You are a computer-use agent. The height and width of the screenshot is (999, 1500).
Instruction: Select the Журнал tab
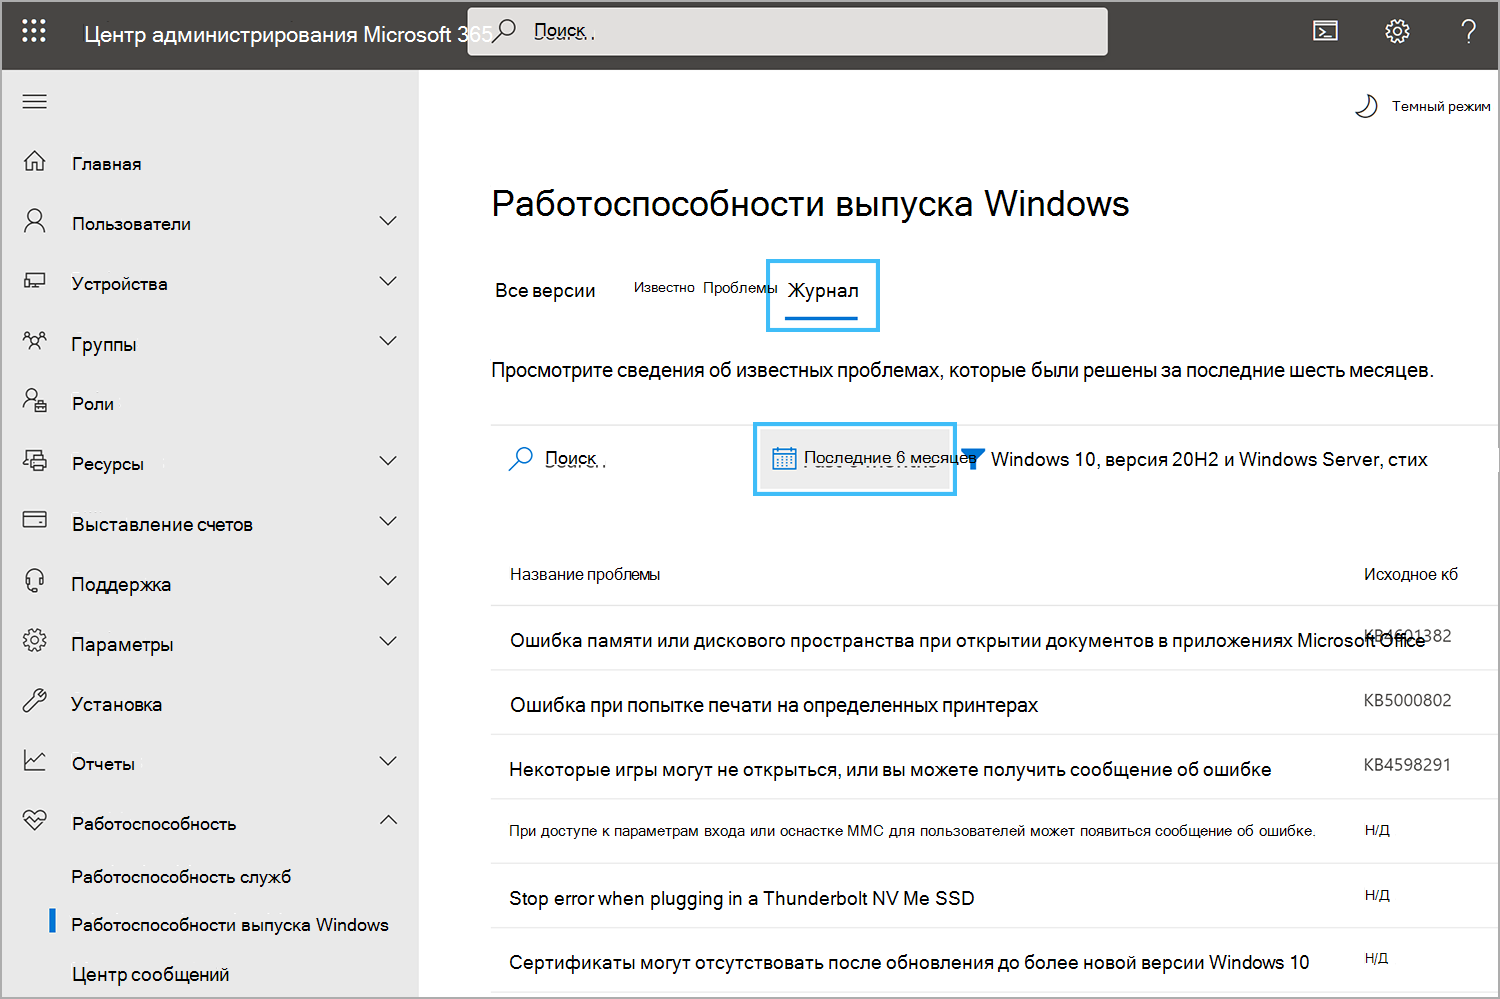click(823, 291)
